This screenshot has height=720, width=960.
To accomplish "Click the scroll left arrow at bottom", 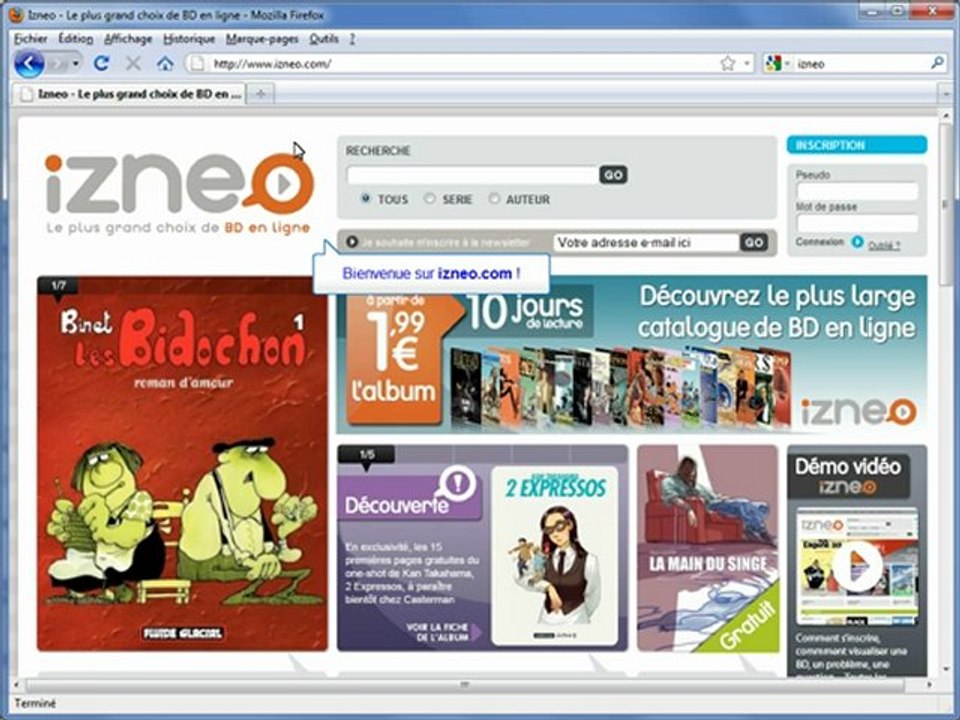I will (x=17, y=684).
